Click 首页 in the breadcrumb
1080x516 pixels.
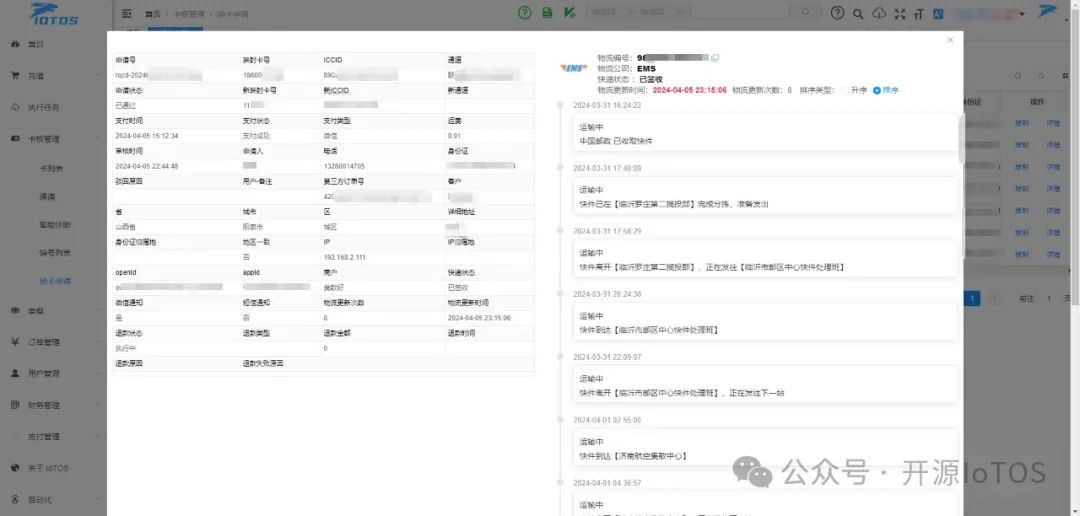click(152, 14)
